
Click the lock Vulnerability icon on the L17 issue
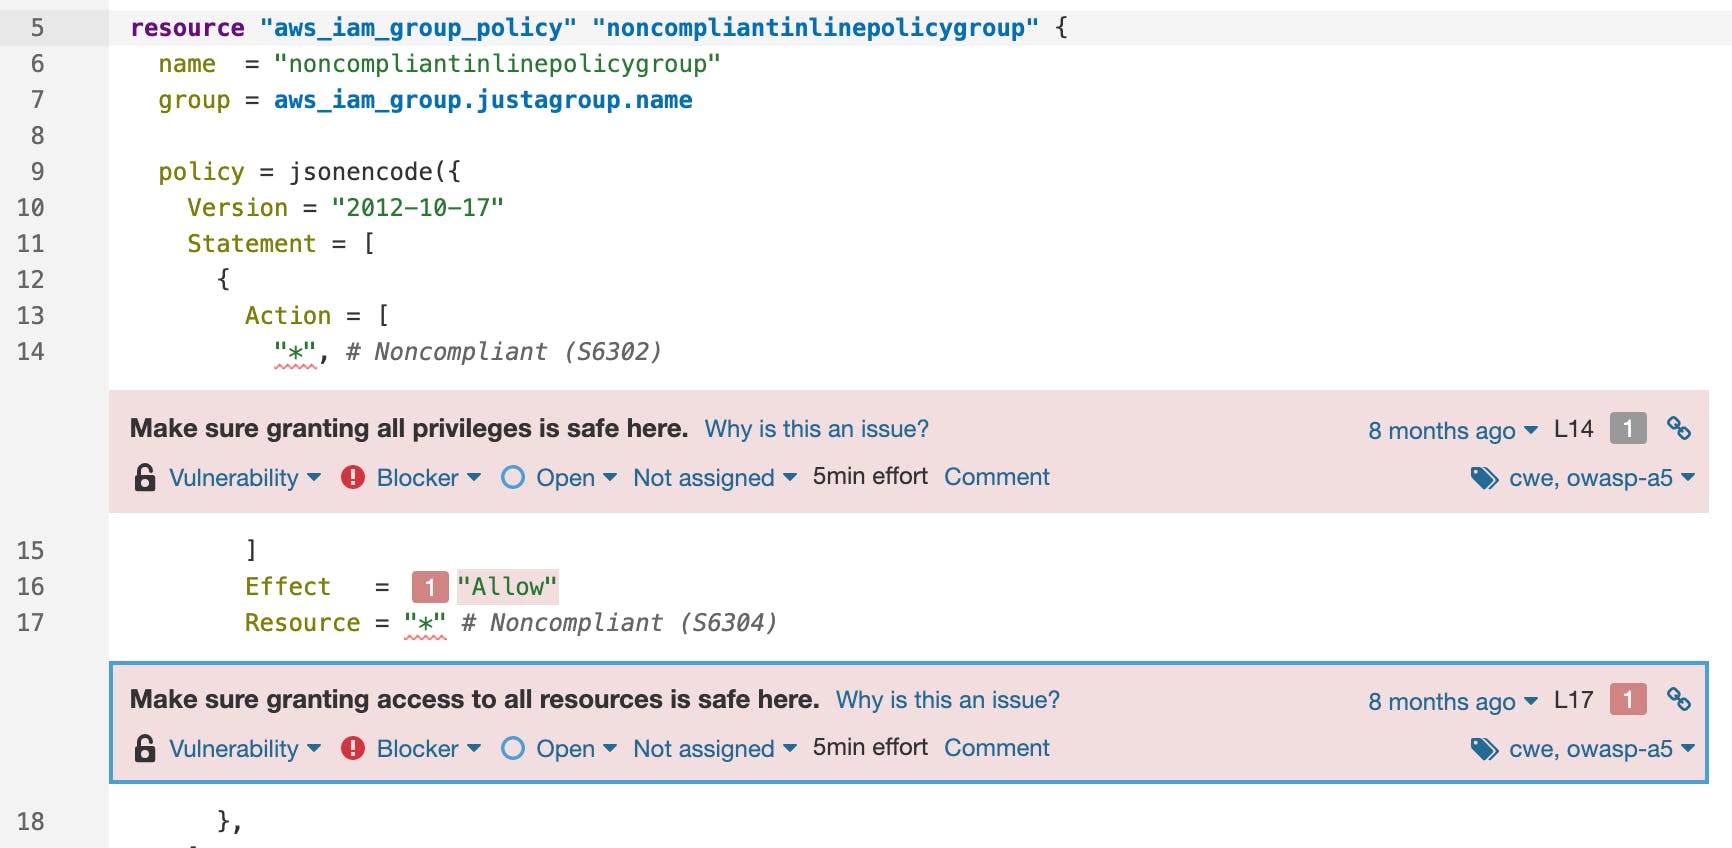(x=145, y=749)
